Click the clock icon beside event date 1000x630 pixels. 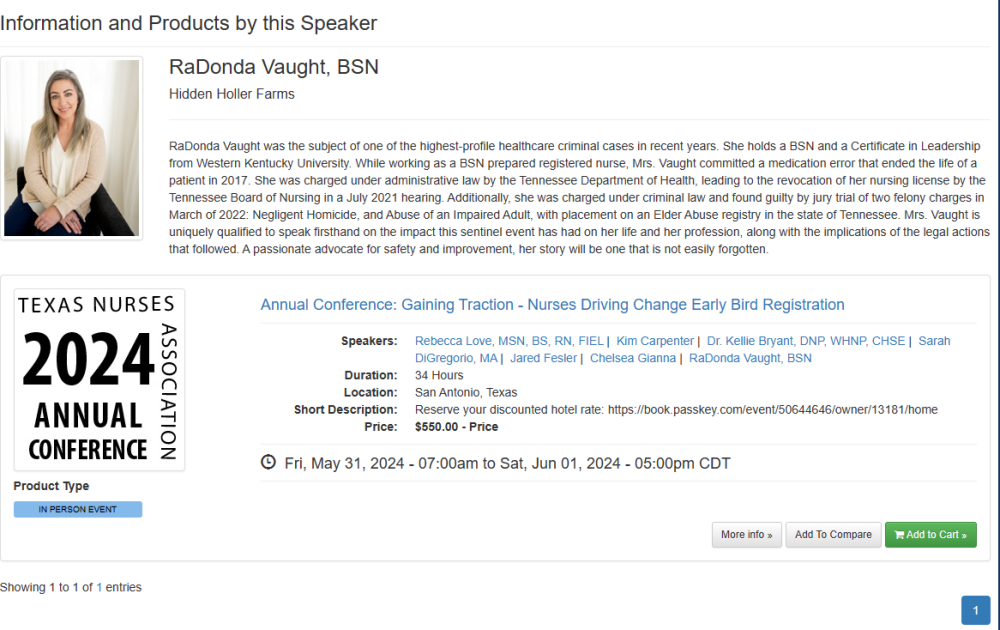coord(268,463)
